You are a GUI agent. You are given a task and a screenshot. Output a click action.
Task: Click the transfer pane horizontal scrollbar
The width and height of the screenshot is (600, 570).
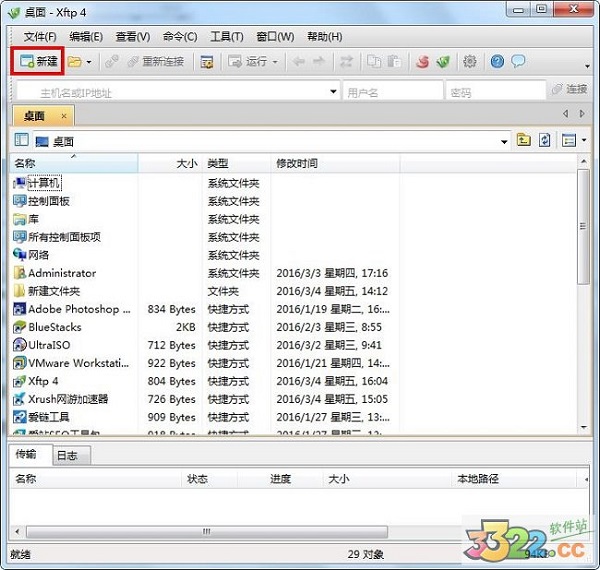point(207,531)
